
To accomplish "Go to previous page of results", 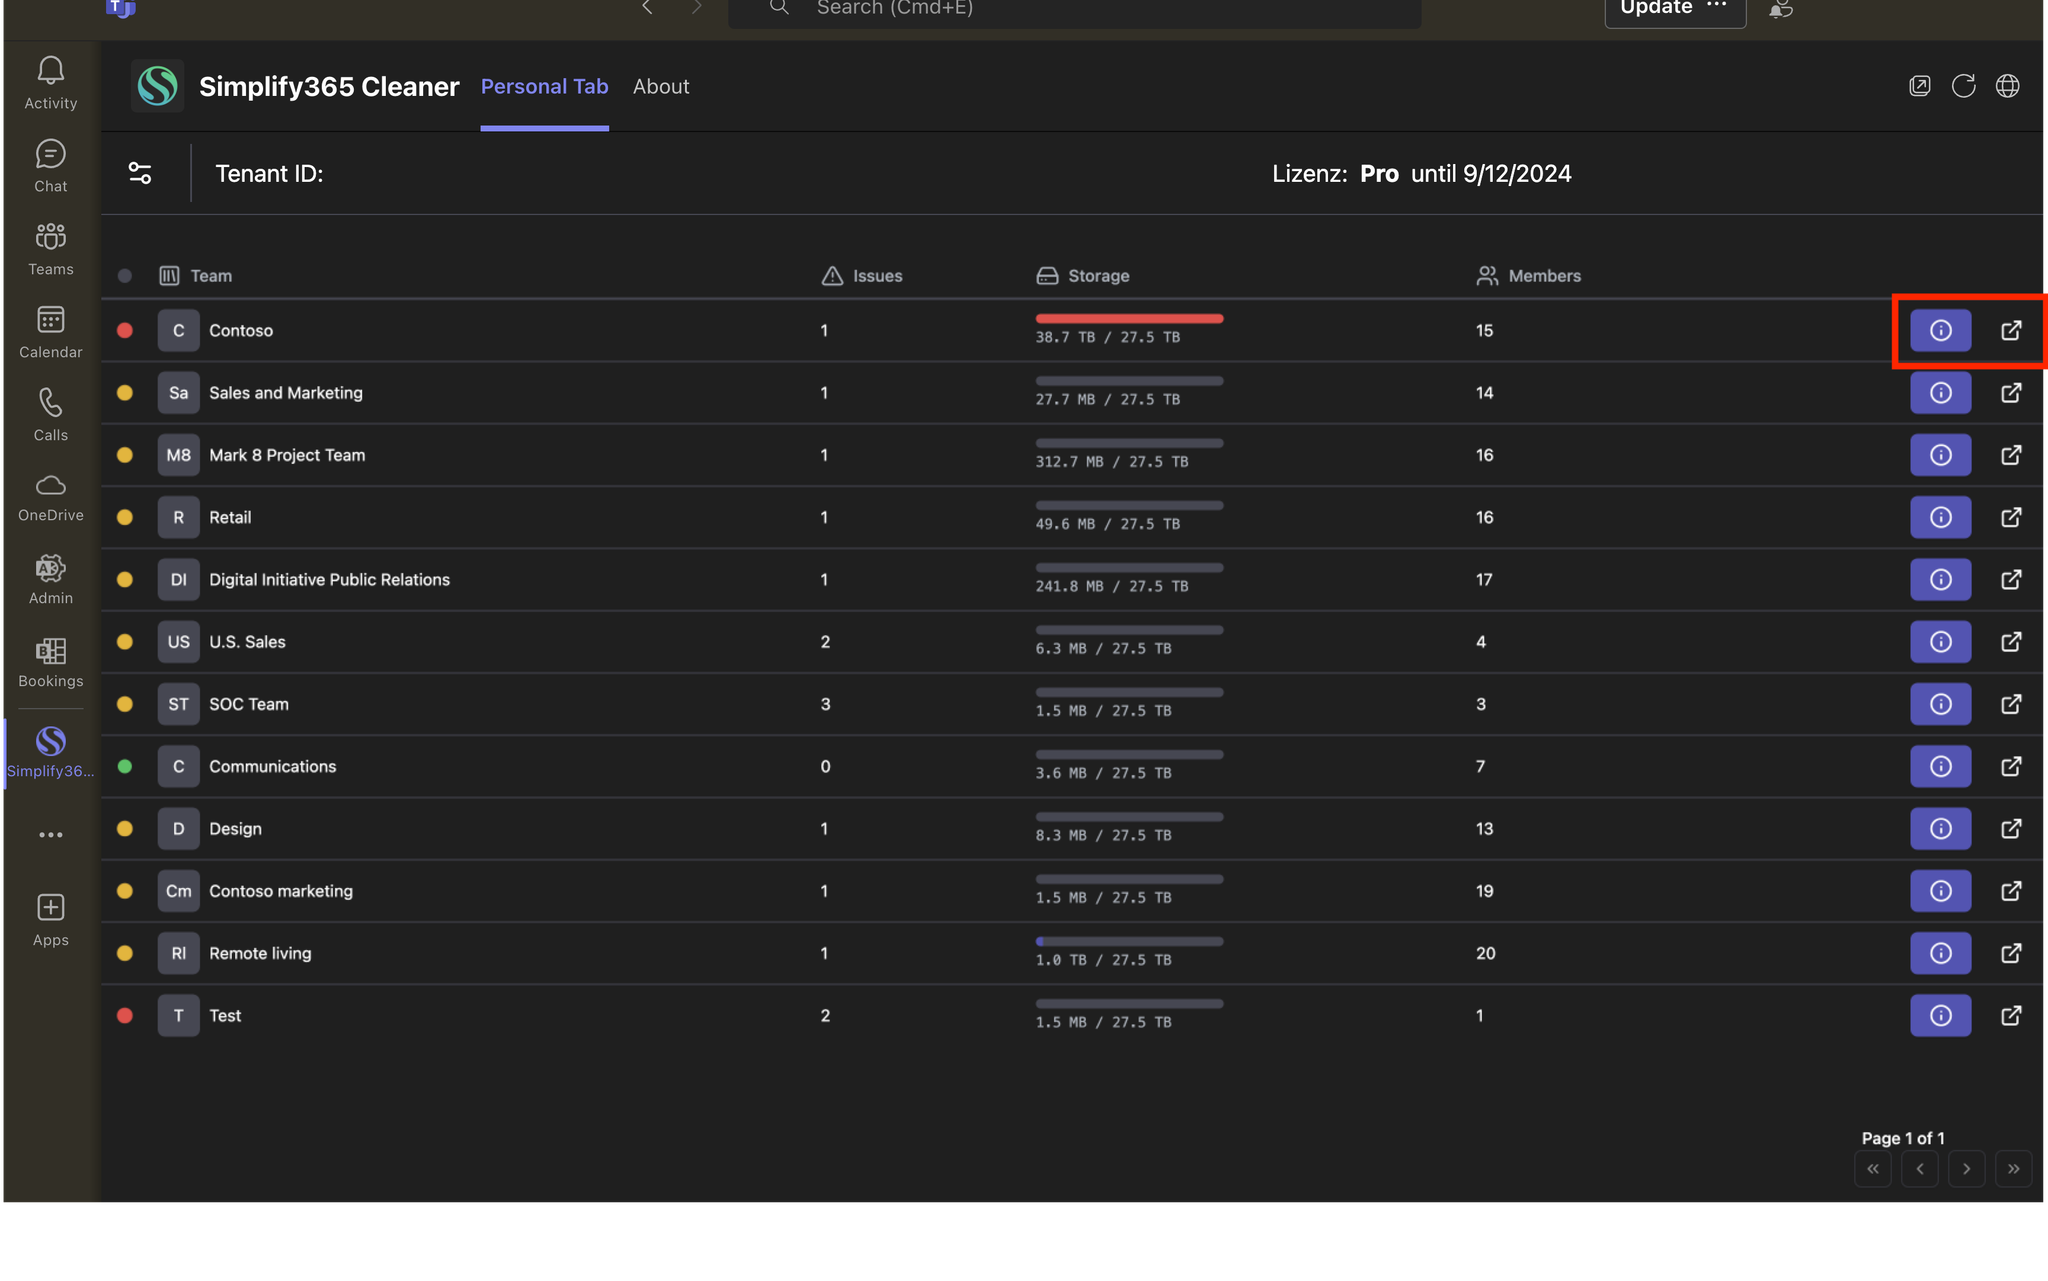I will 1920,1169.
